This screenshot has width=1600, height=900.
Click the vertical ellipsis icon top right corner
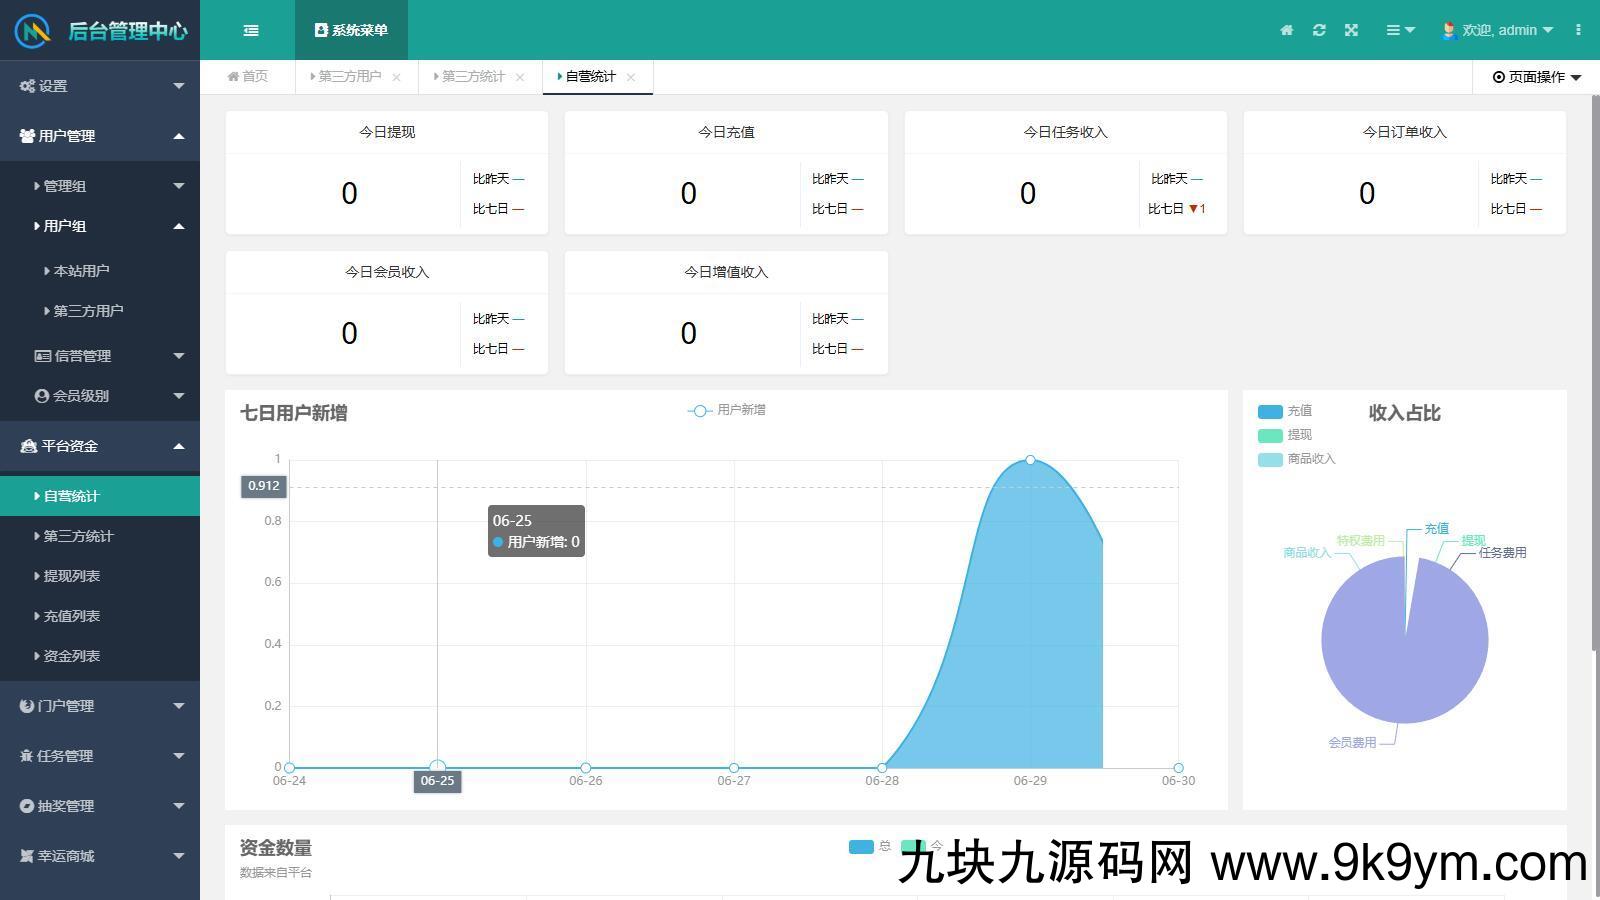[x=1578, y=30]
